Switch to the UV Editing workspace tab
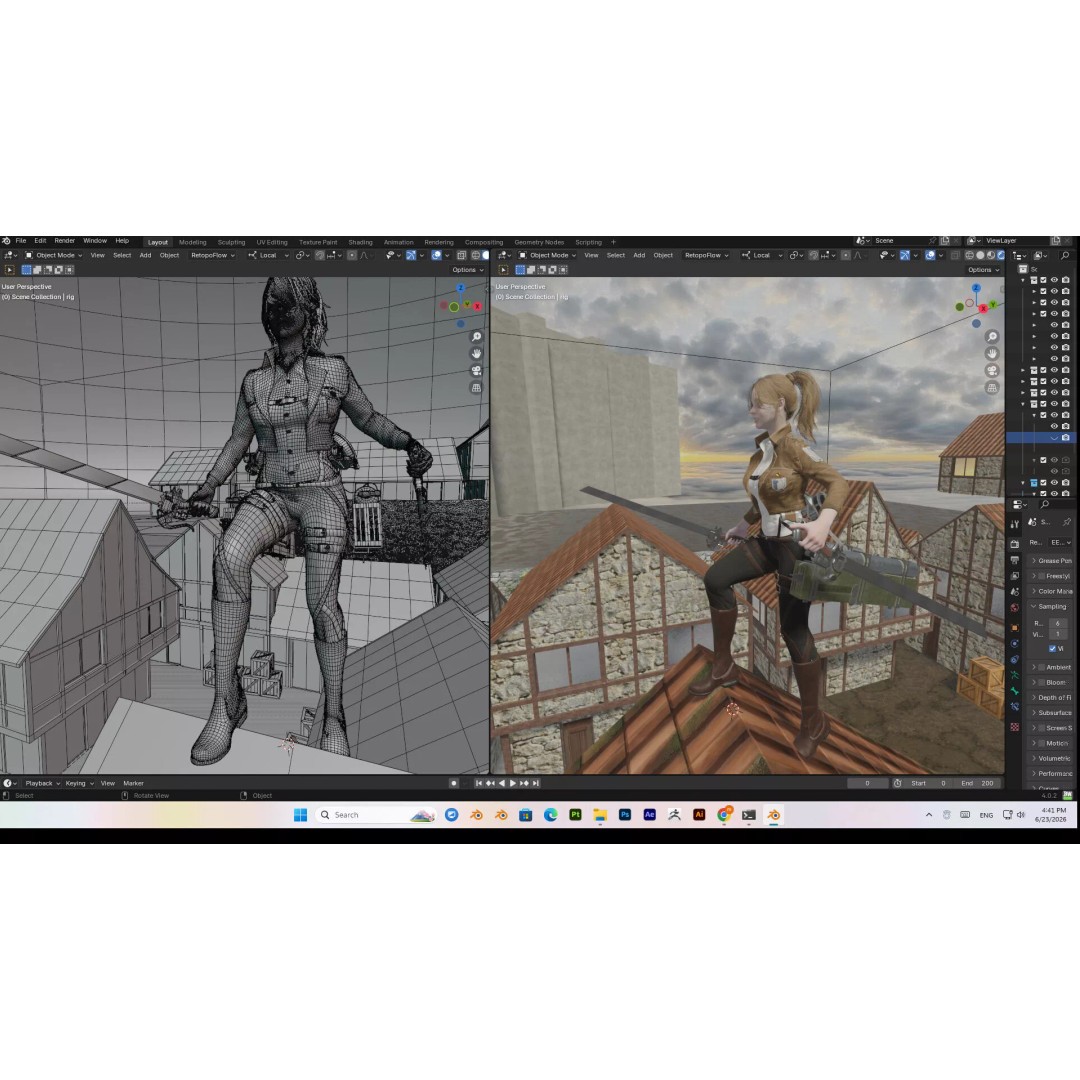Image resolution: width=1080 pixels, height=1080 pixels. coord(272,242)
